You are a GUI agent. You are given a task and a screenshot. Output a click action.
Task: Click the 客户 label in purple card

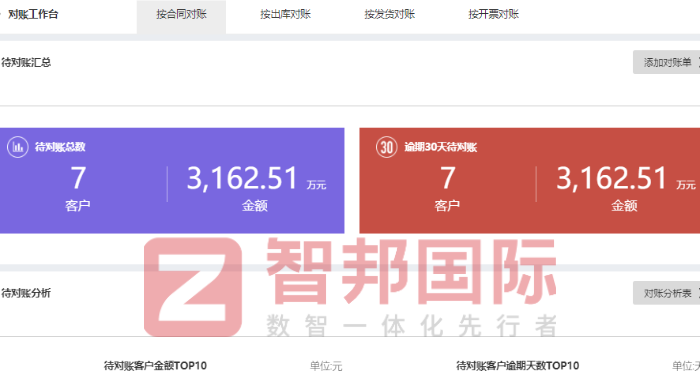click(x=78, y=206)
